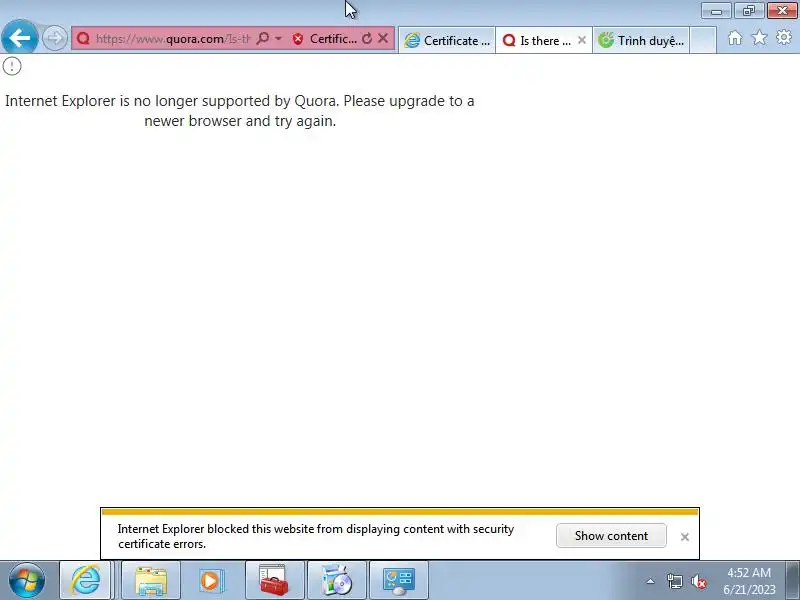Click Internet Explorer taskbar icon
This screenshot has width=800, height=600.
click(x=85, y=580)
